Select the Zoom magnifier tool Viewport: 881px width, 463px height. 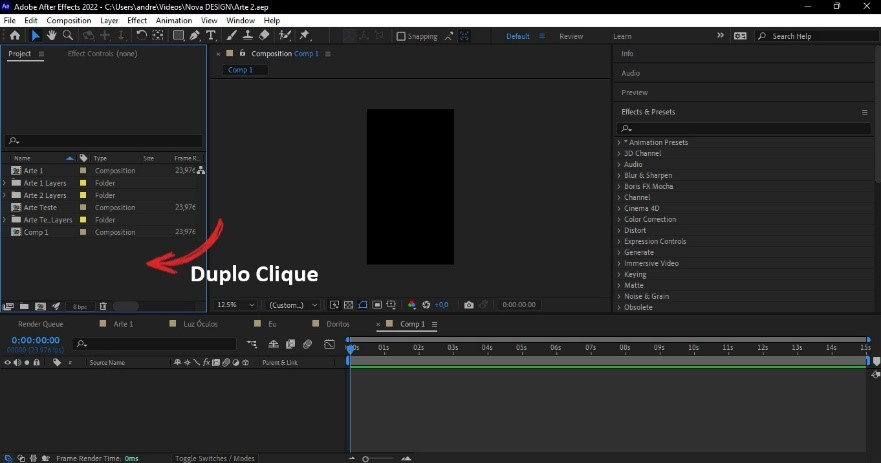pos(68,35)
